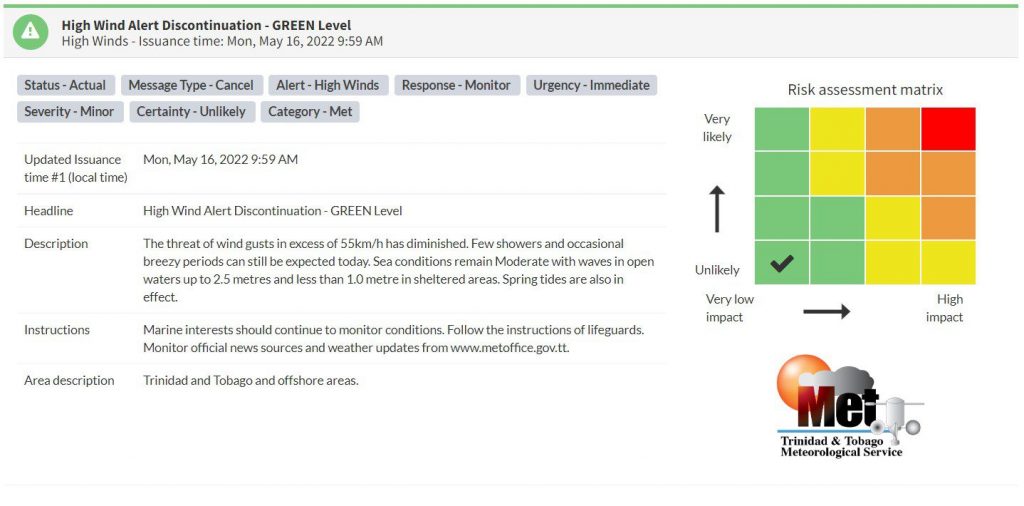Screen dimensions: 1024x506
Task: Click the bottom-right yellow matrix cell
Action: click(948, 262)
